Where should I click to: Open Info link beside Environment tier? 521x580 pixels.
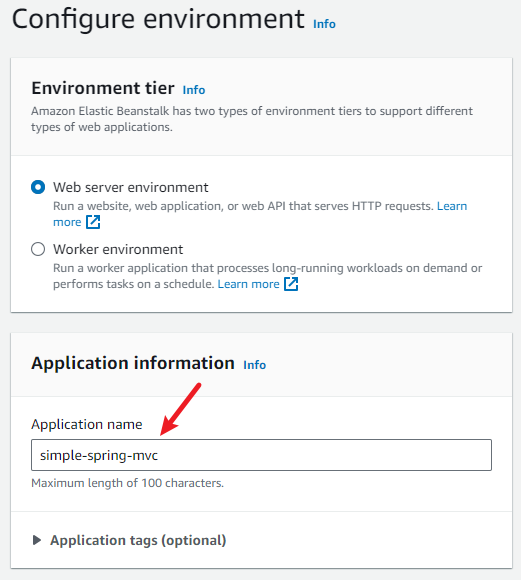[x=194, y=90]
